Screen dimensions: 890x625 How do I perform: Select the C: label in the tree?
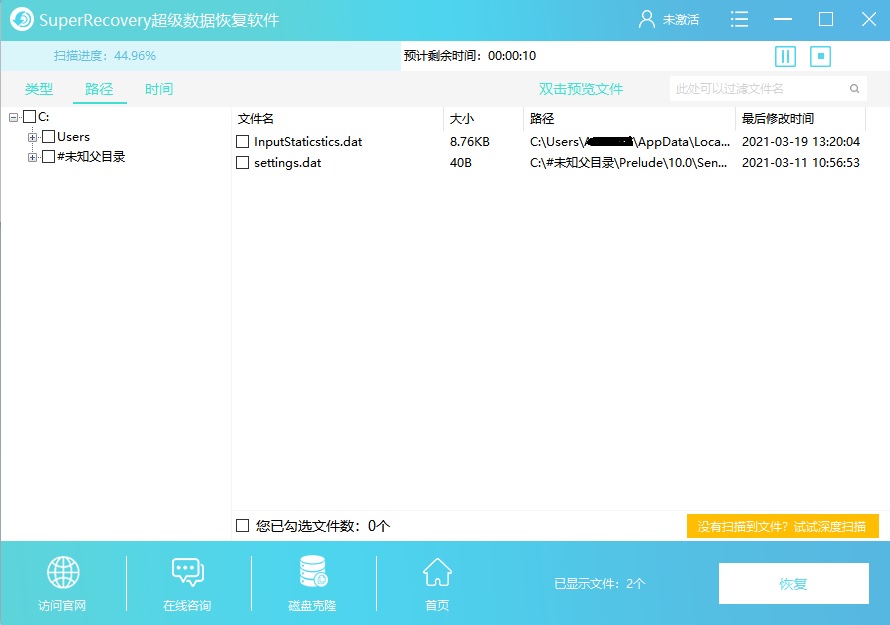point(44,117)
